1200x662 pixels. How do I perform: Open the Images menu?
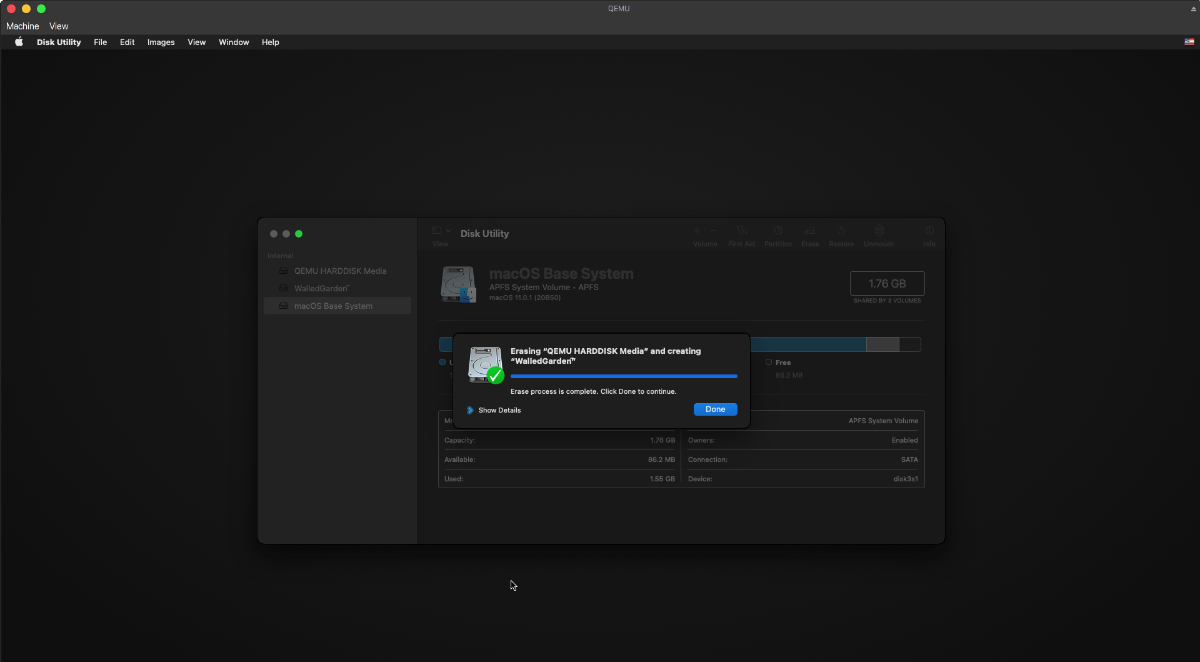(161, 42)
